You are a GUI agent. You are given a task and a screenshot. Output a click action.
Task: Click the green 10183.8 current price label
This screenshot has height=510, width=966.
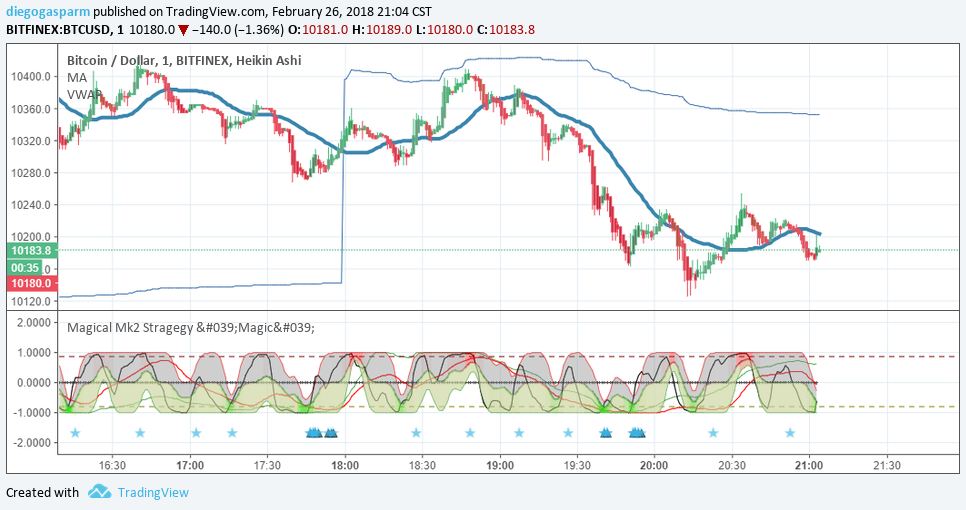pyautogui.click(x=32, y=251)
